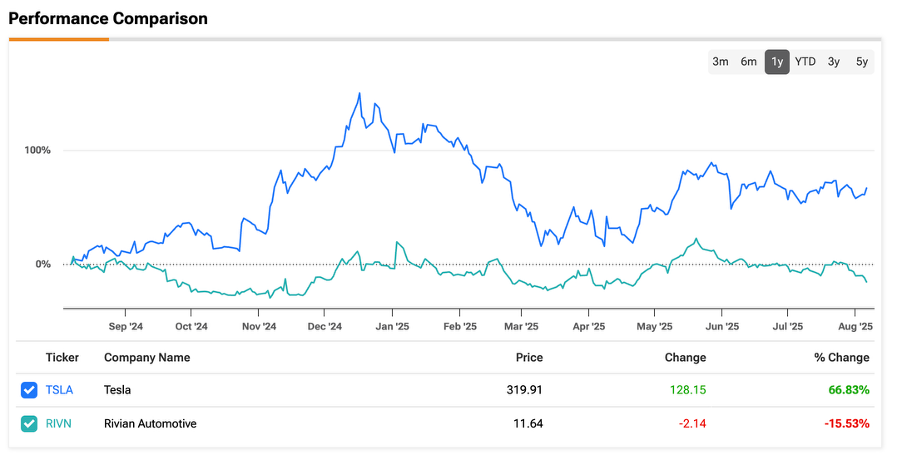Viewport: 902px width, 460px height.
Task: Click the Dec '24 axis label
Action: [x=324, y=327]
